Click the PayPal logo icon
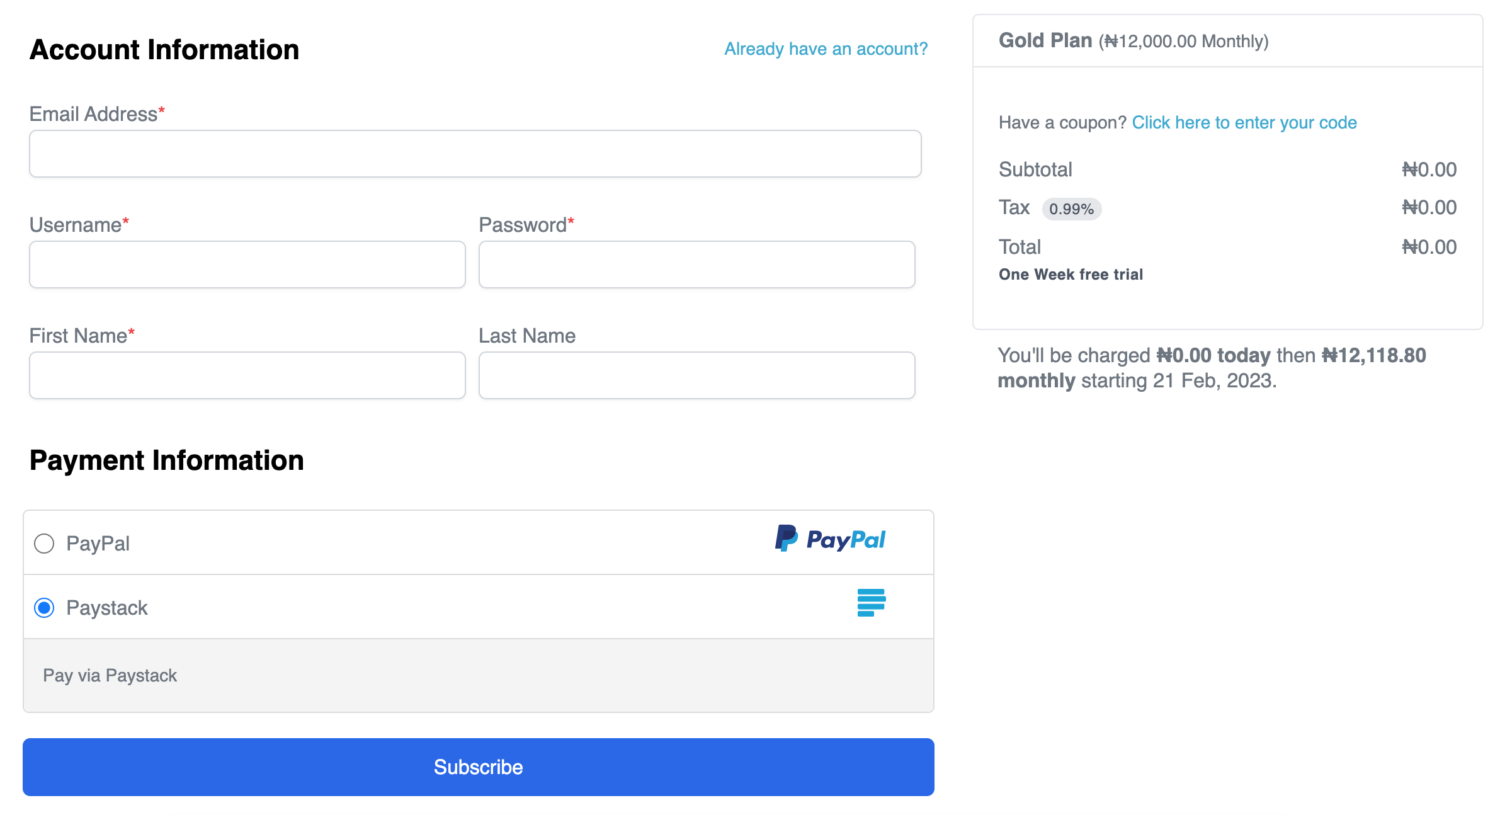 click(x=830, y=539)
